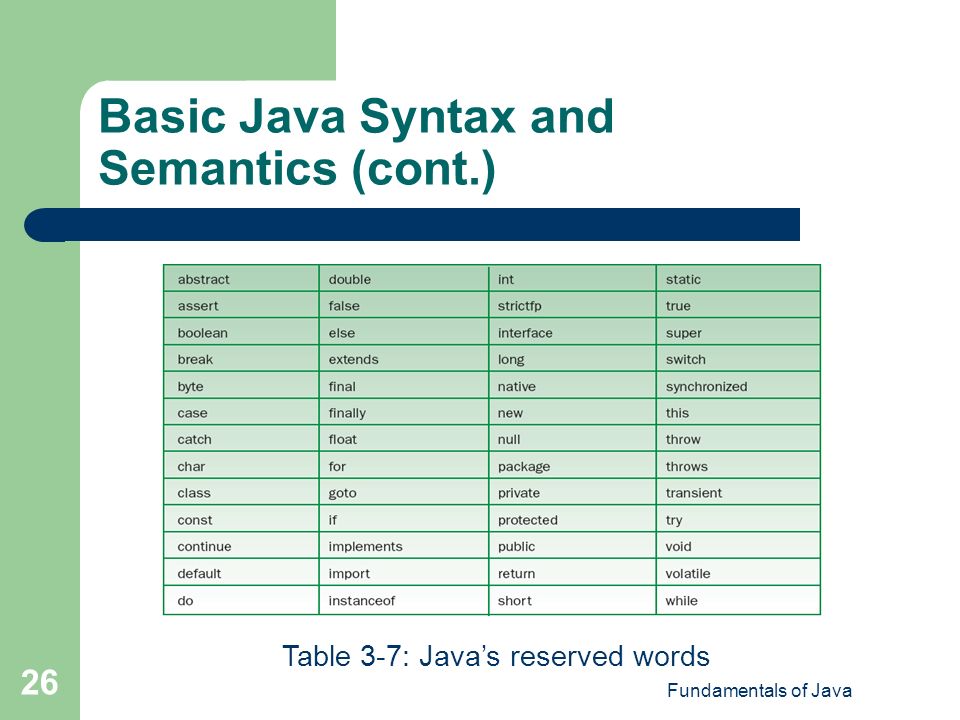Click the 'strictfp' cell
960x720 pixels.
coord(572,306)
